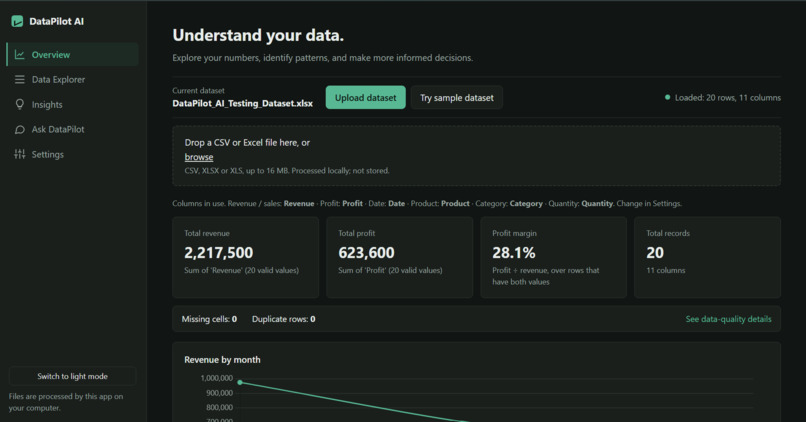
Task: Click the 'Change in Settings' text
Action: click(x=649, y=204)
